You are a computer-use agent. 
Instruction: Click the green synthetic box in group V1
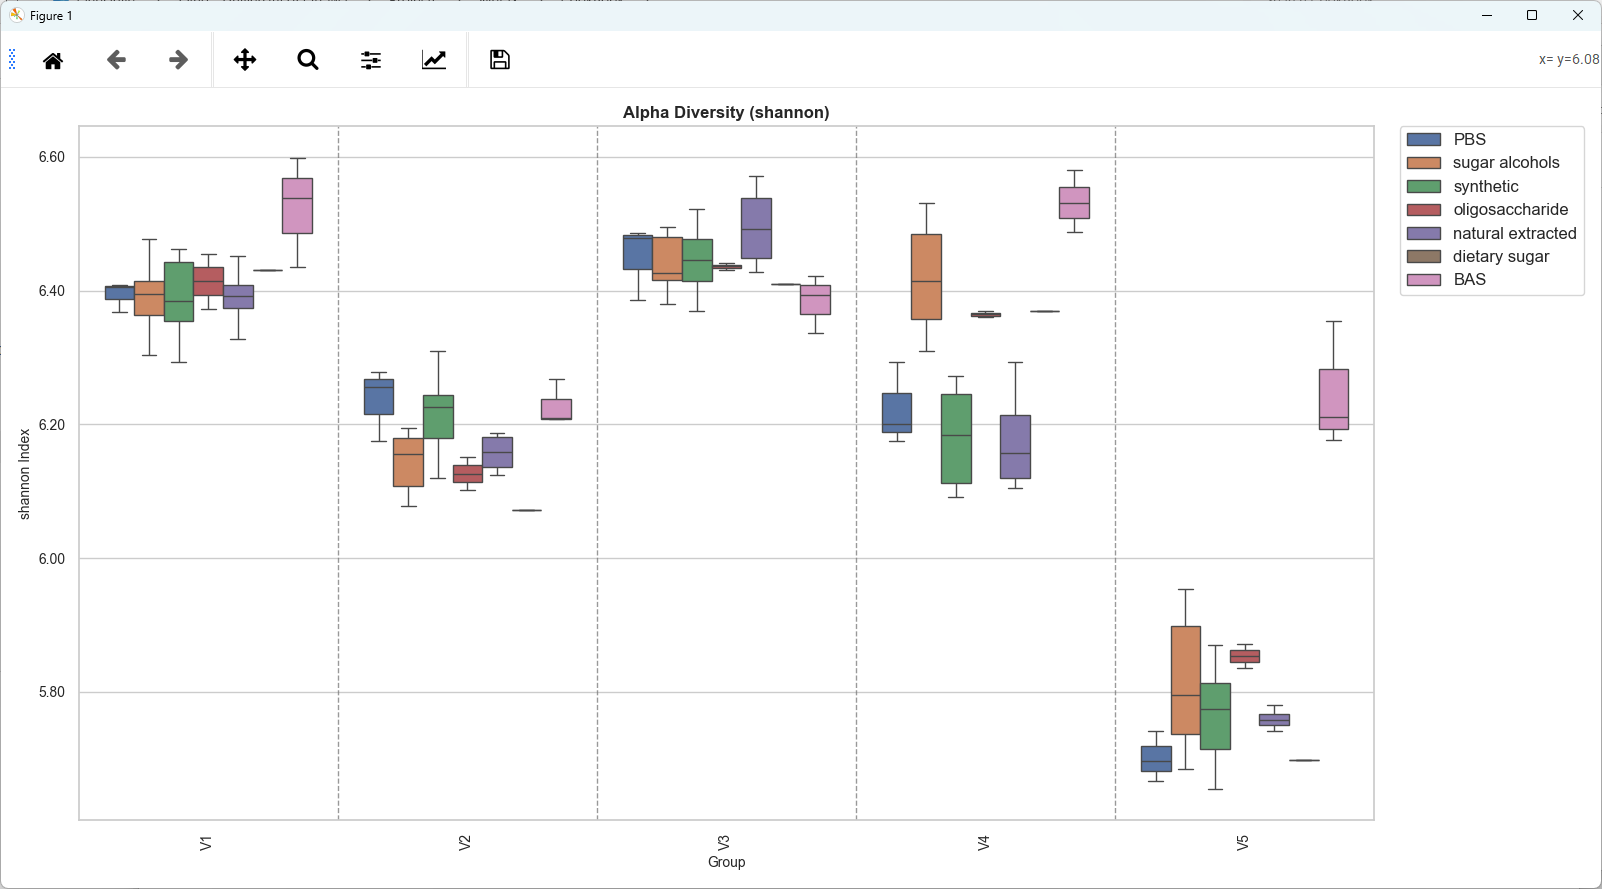coord(179,292)
